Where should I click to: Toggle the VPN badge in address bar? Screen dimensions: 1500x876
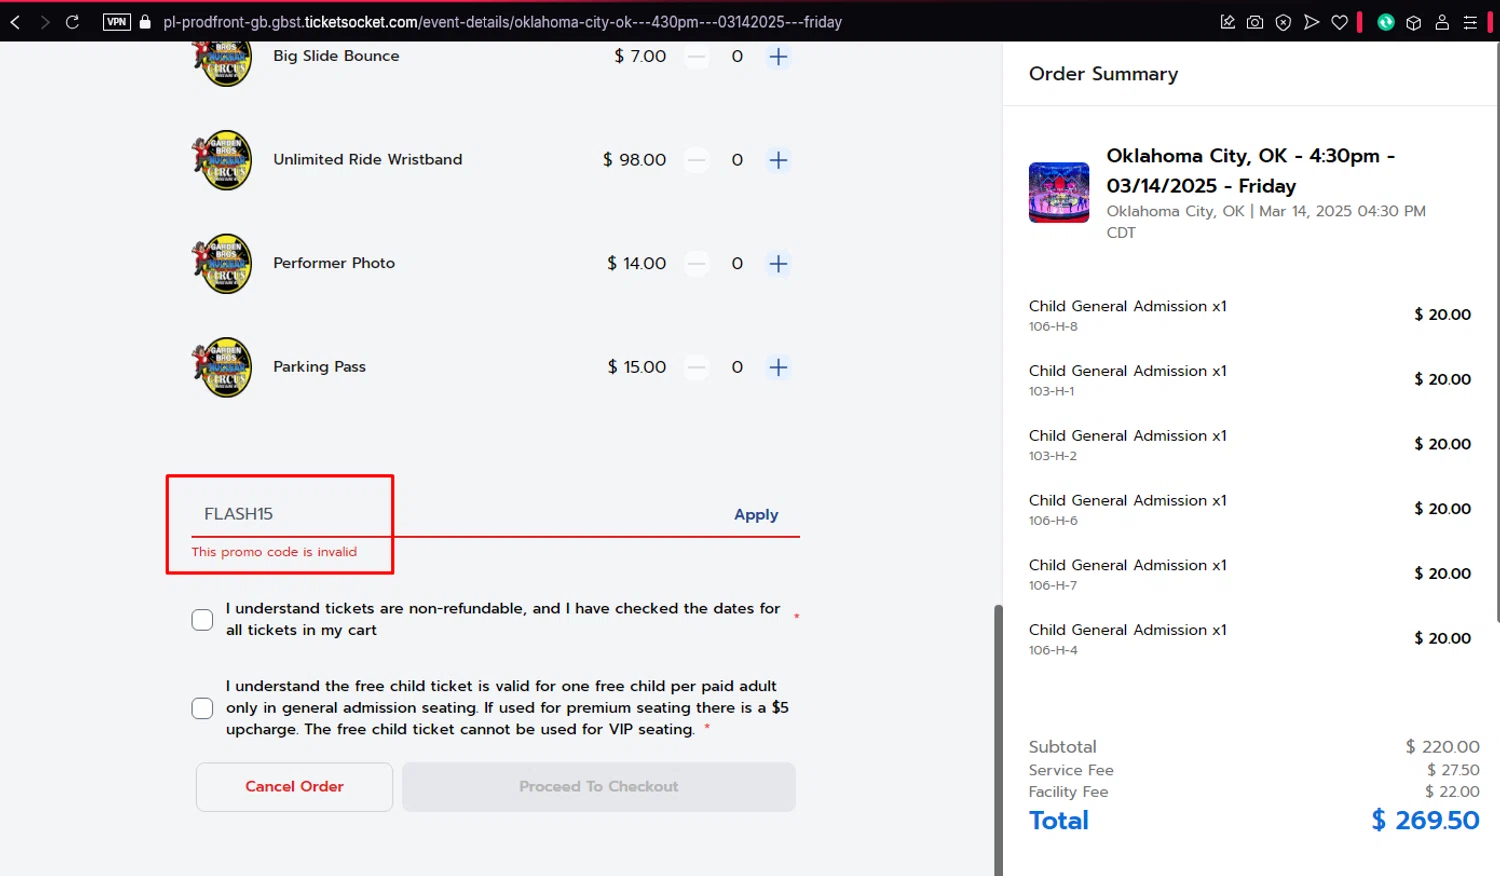click(117, 22)
